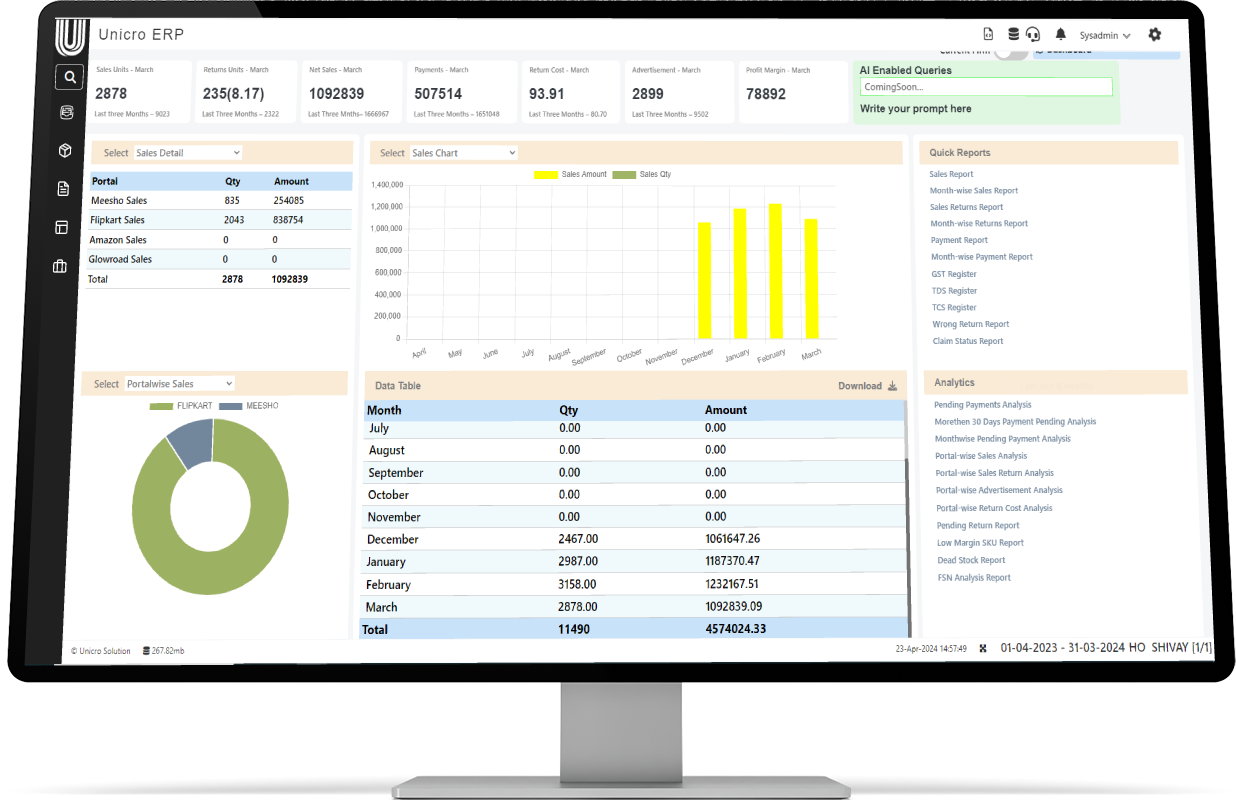Open settings with the gear icon
1236x800 pixels.
point(1155,34)
